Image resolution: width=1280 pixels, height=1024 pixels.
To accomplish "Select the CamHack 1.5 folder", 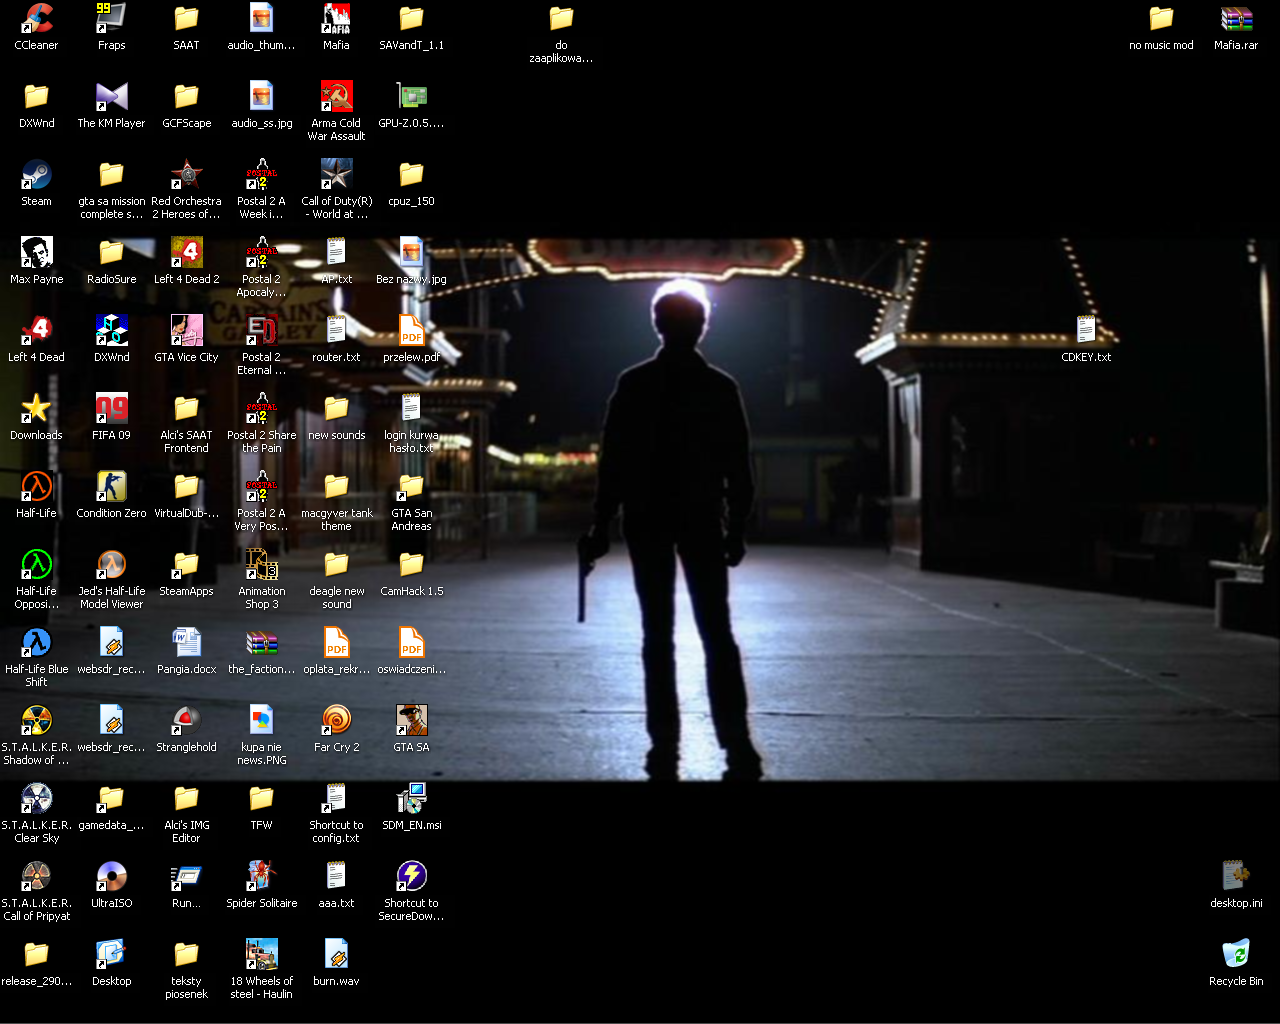I will 411,564.
